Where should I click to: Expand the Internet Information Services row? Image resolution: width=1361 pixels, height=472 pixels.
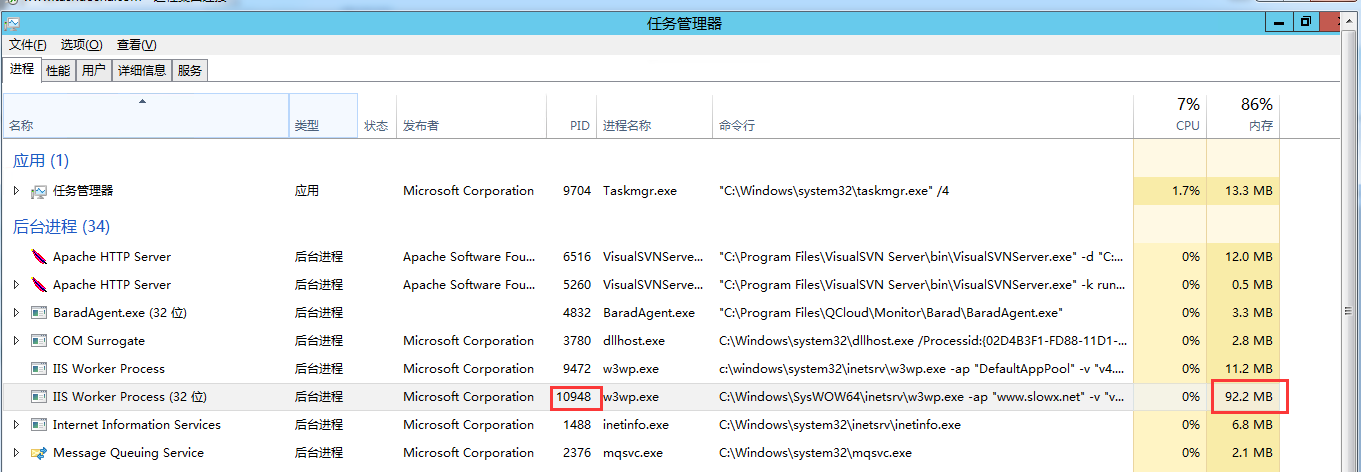(x=16, y=425)
